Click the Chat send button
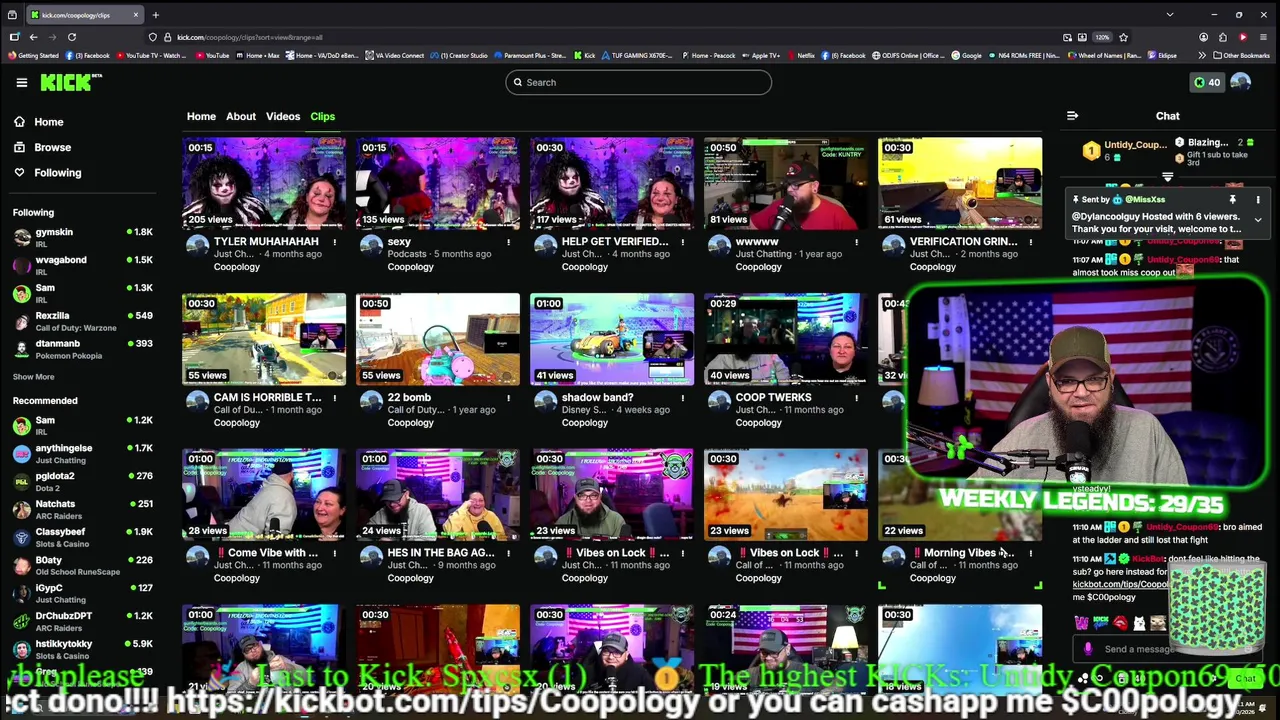 1245,679
